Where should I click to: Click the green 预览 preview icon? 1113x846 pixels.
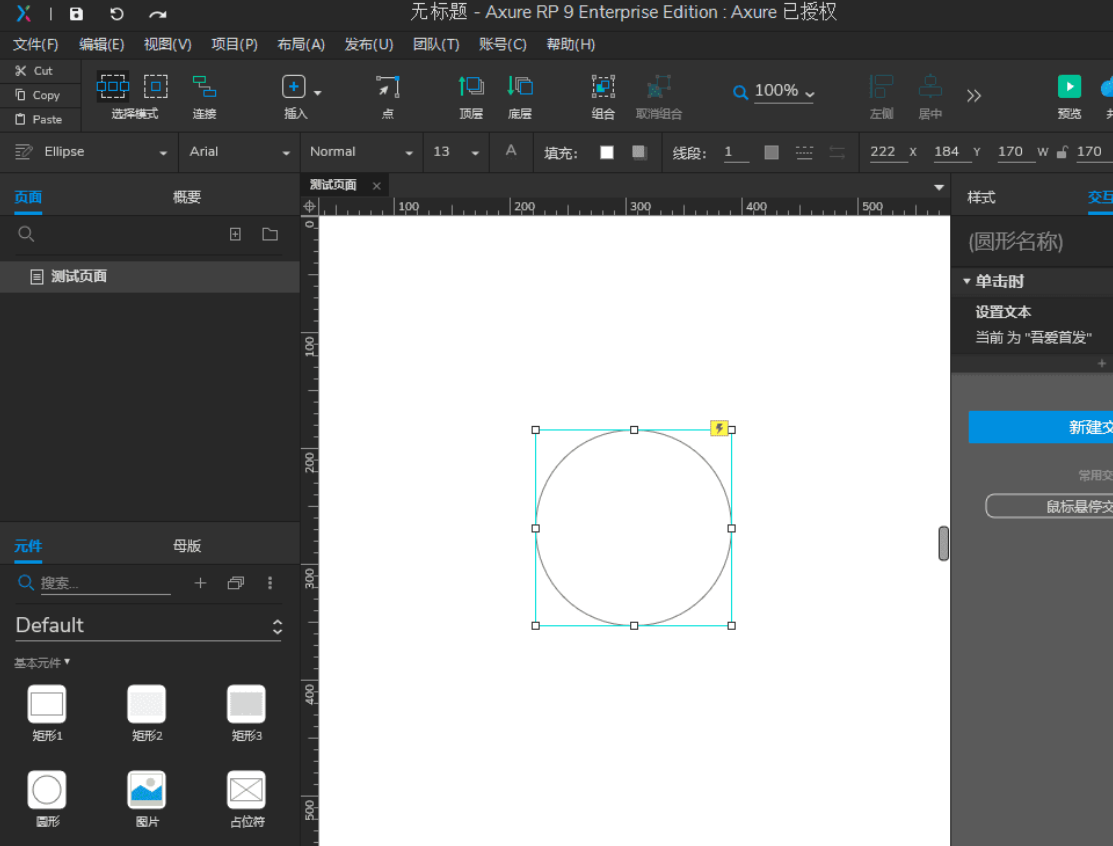coord(1069,87)
